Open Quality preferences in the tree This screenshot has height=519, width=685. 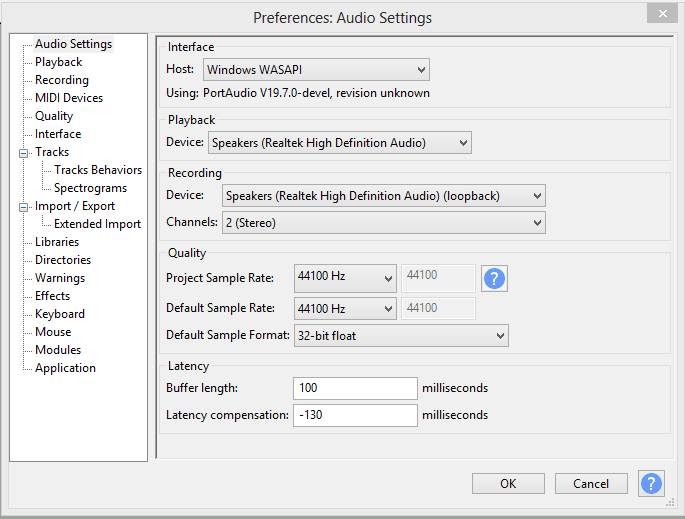coord(54,116)
